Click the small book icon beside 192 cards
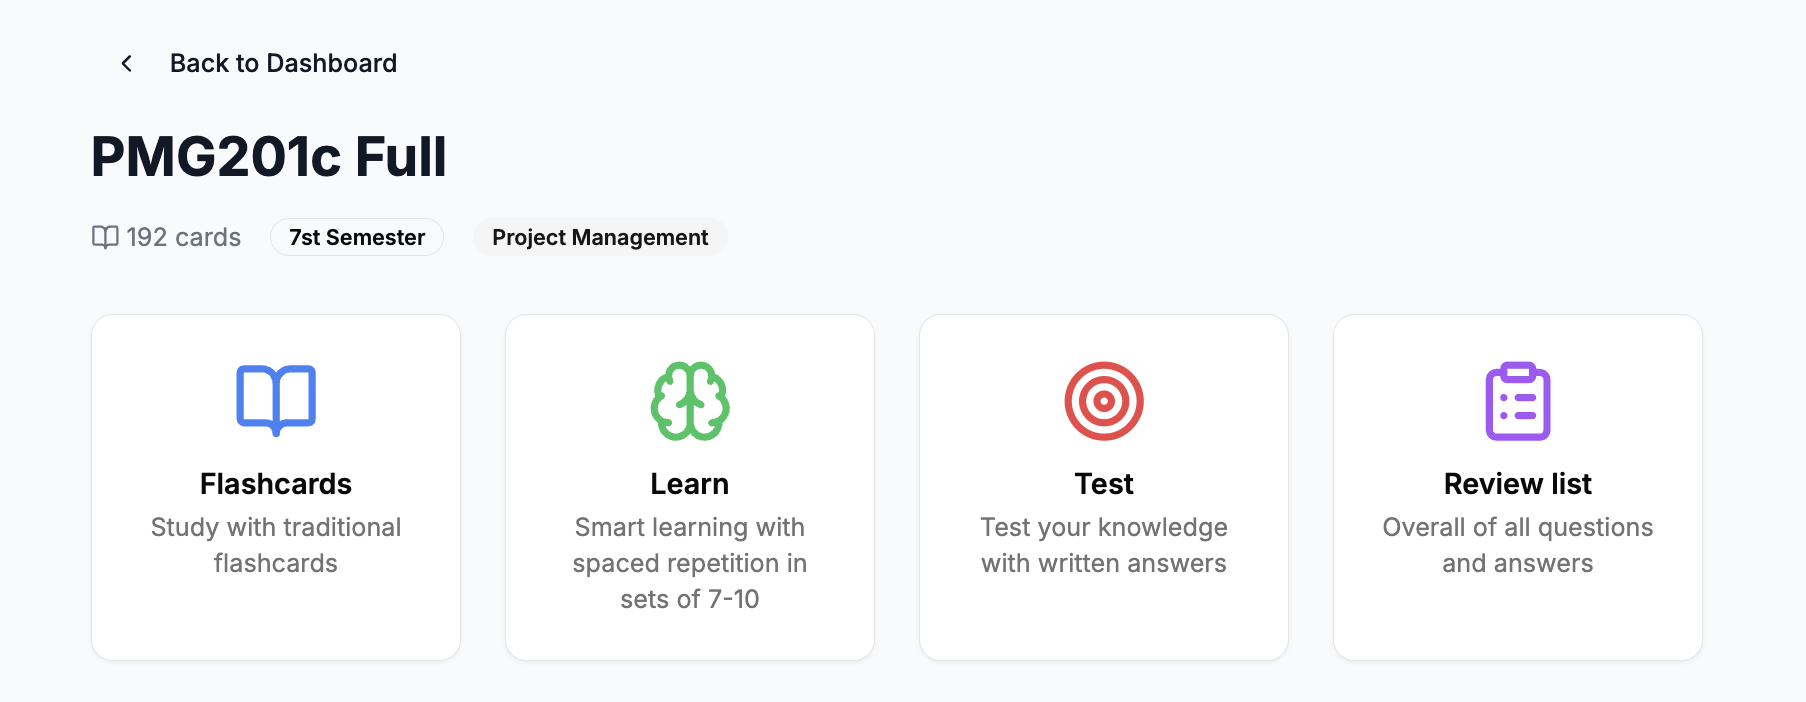This screenshot has height=702, width=1806. tap(105, 237)
